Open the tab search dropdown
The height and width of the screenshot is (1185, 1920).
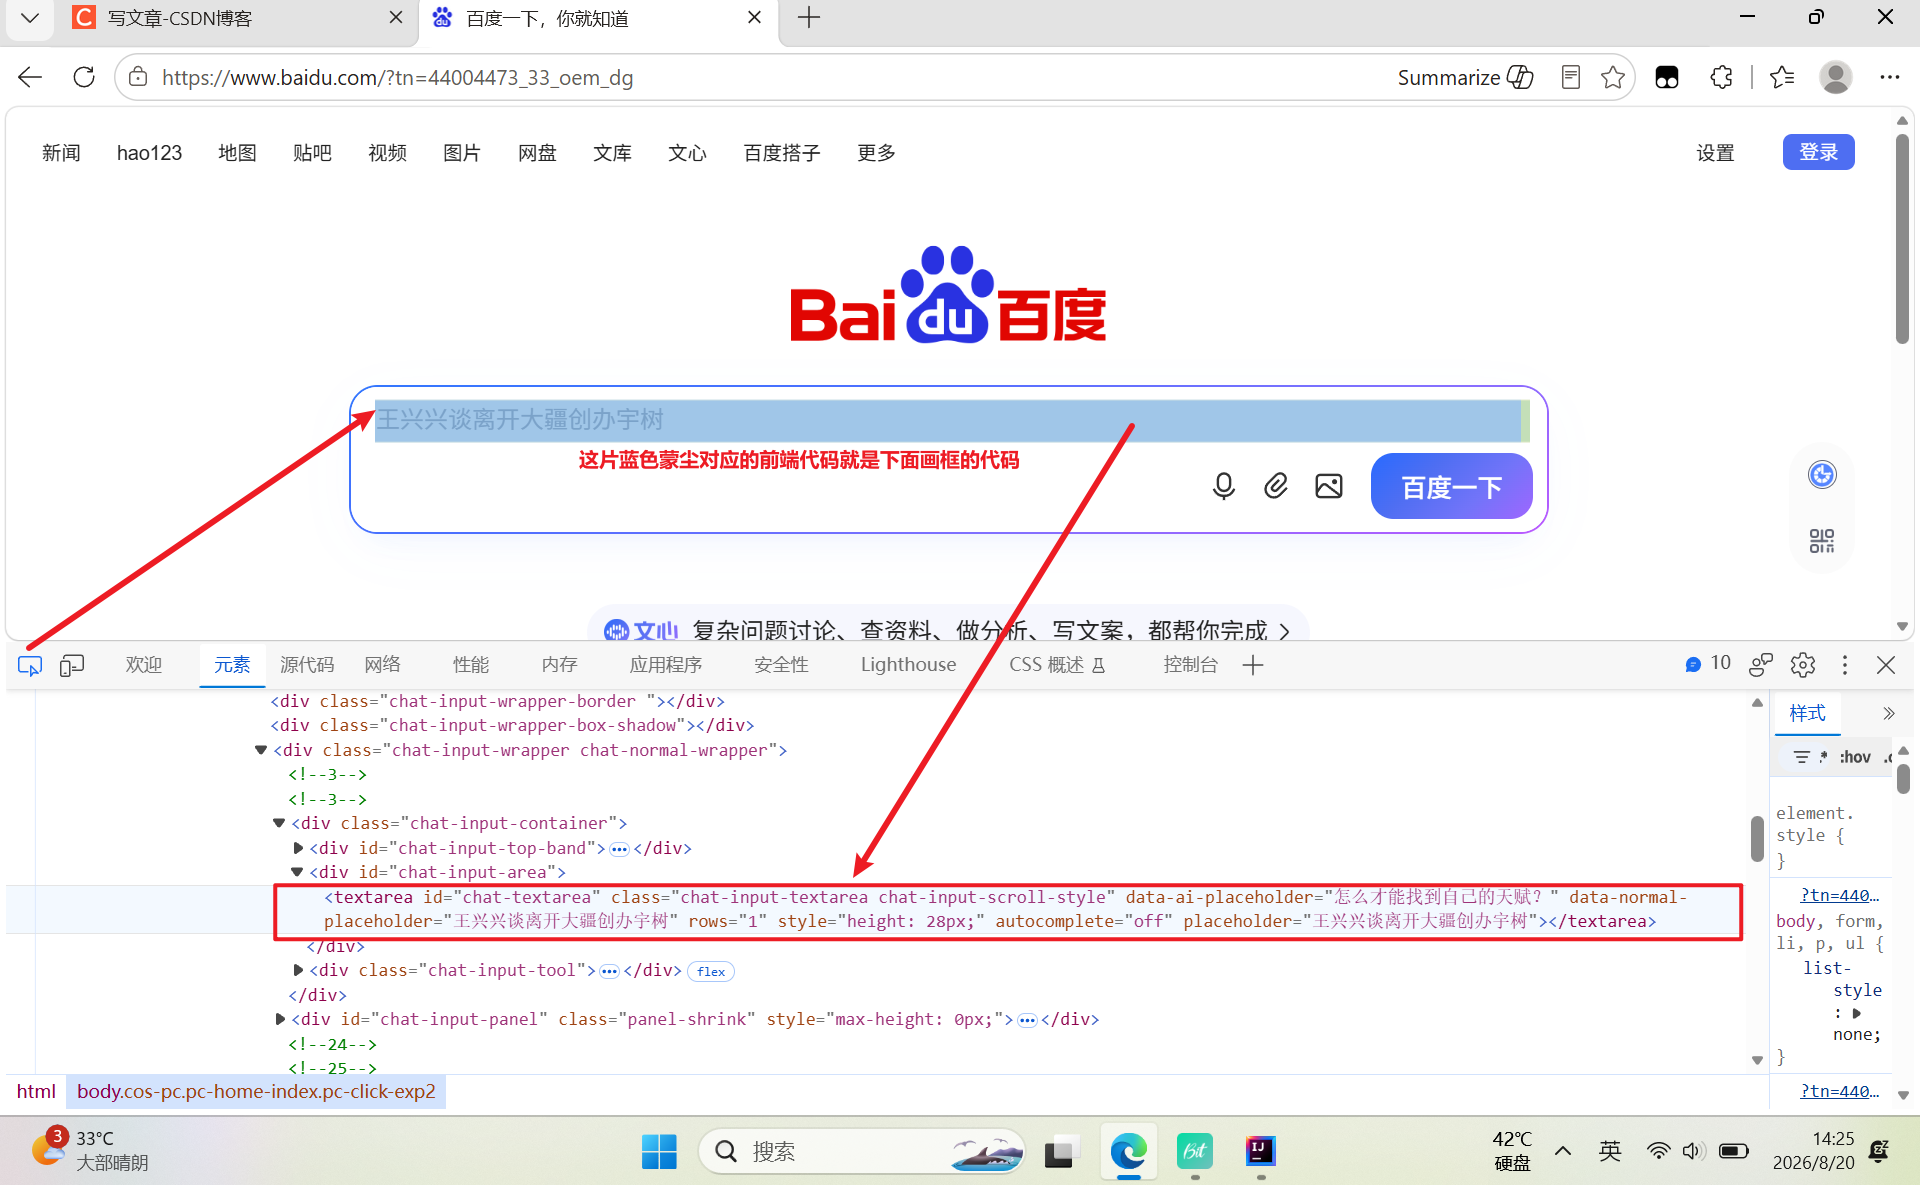point(30,18)
